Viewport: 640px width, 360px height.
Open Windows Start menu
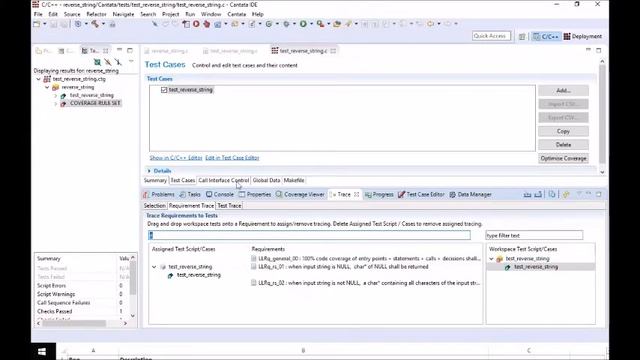(42, 351)
